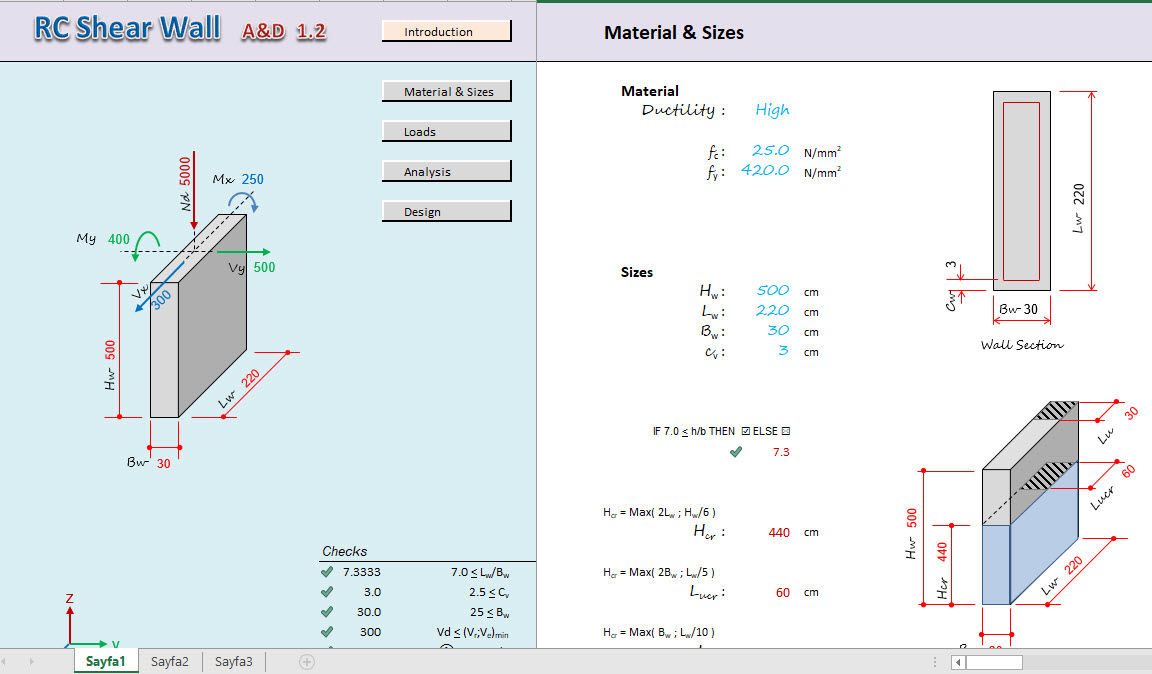Switch to the Sayfa3 sheet tab
This screenshot has width=1152, height=674.
click(x=234, y=661)
